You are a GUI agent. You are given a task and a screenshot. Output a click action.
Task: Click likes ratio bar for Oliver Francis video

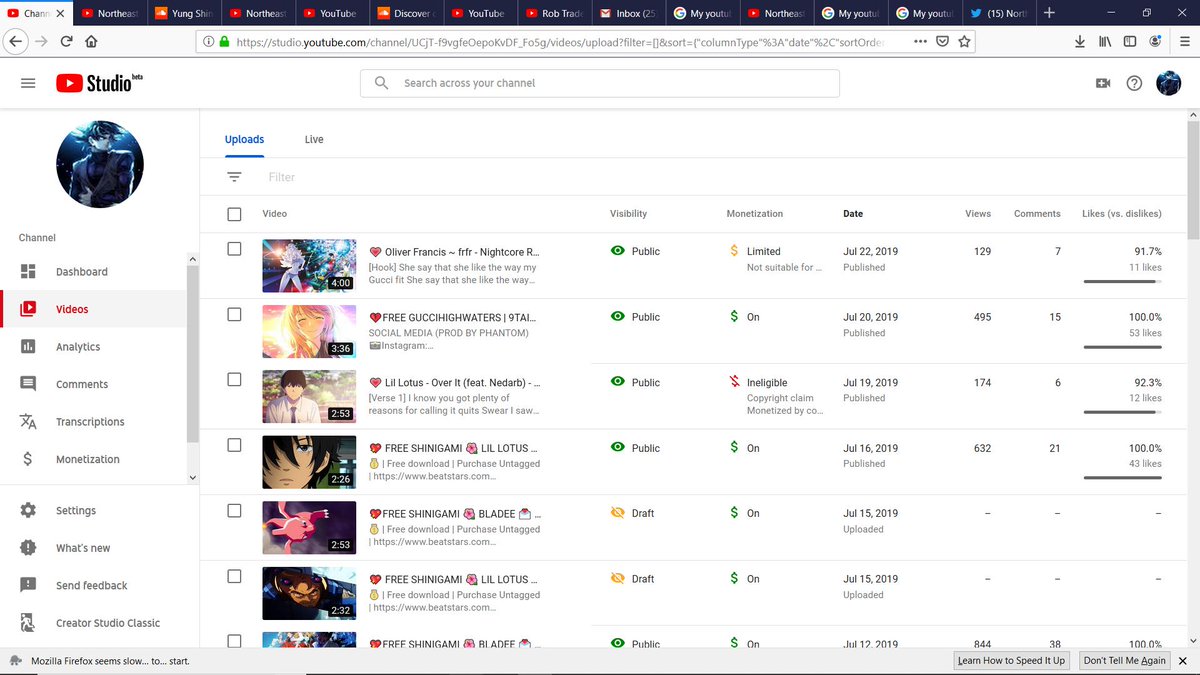(x=1122, y=282)
